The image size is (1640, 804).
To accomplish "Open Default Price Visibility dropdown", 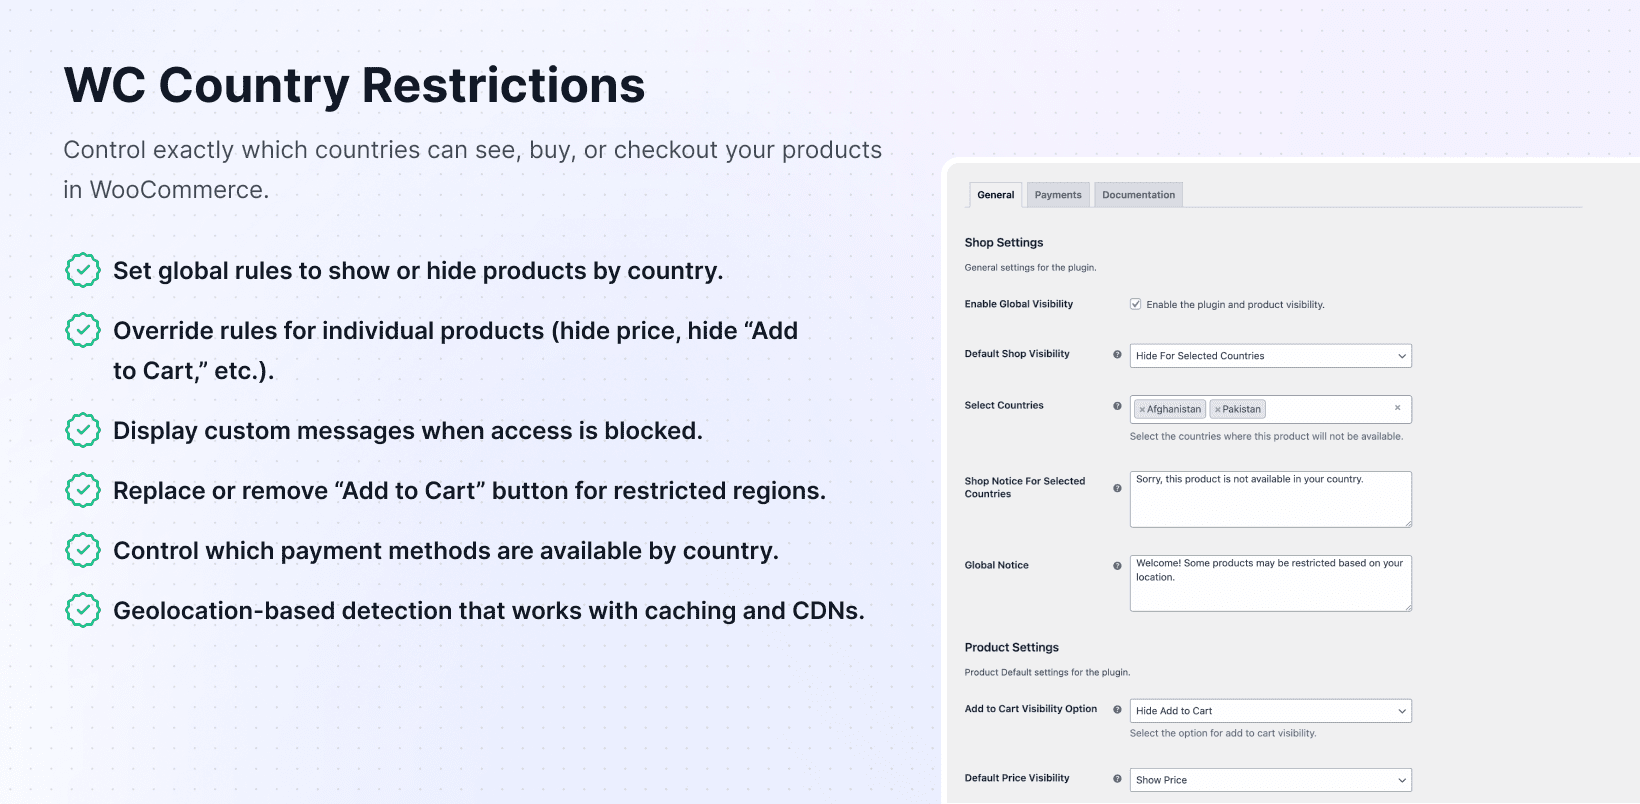I will tap(1270, 780).
